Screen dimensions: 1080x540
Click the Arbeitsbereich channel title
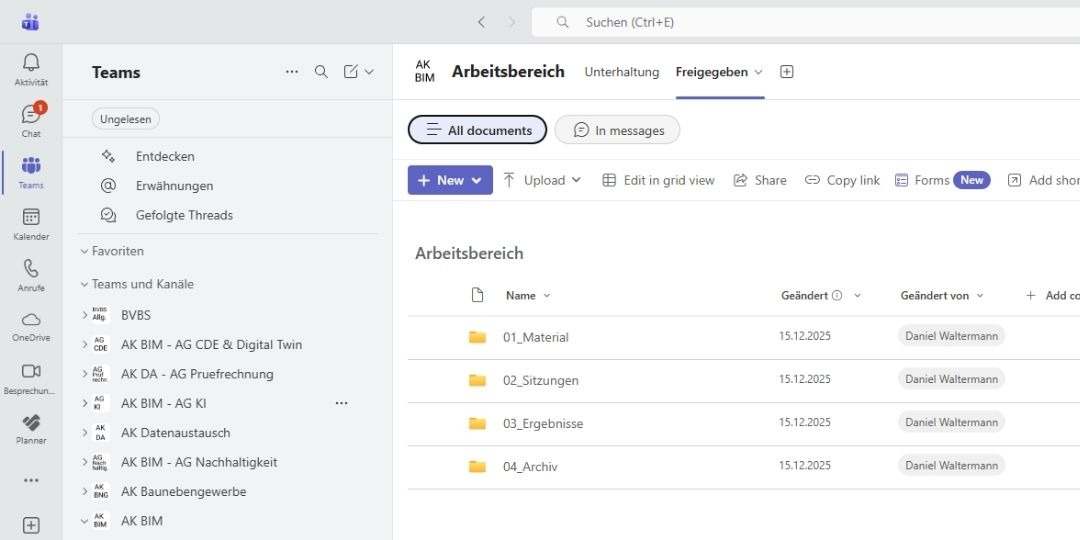[508, 72]
